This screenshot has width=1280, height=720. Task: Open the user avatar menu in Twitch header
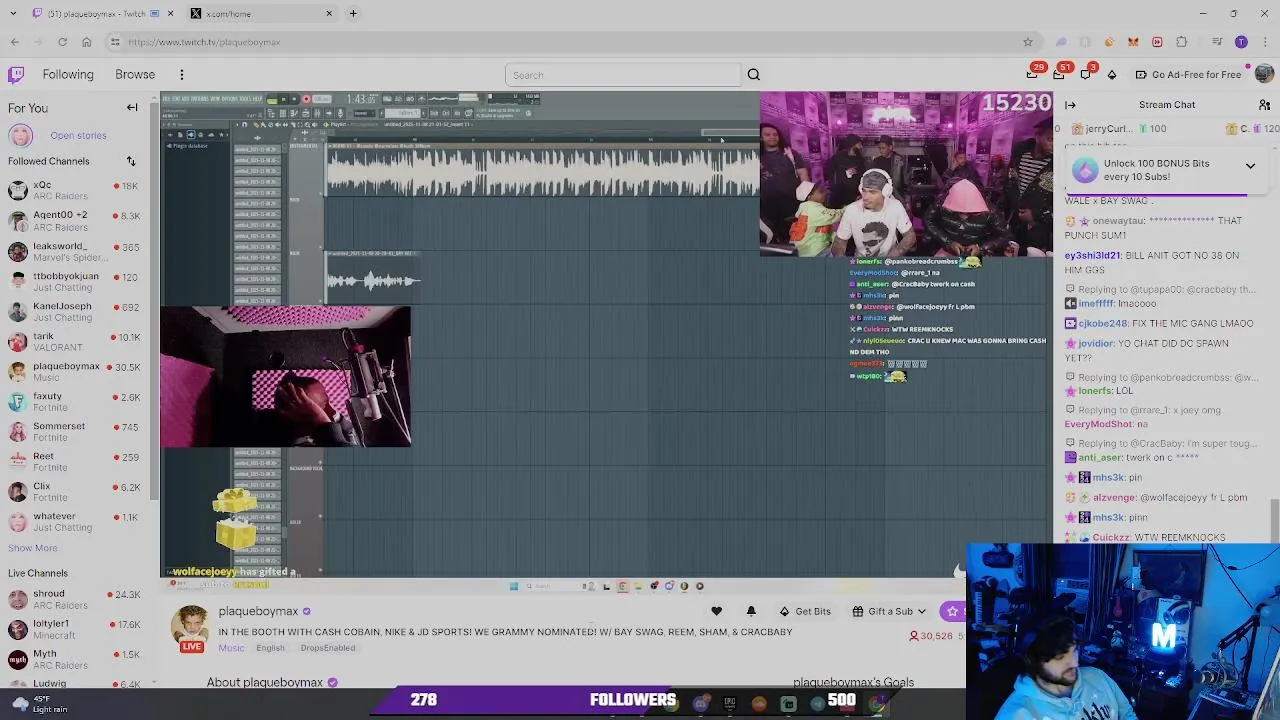(x=1264, y=74)
